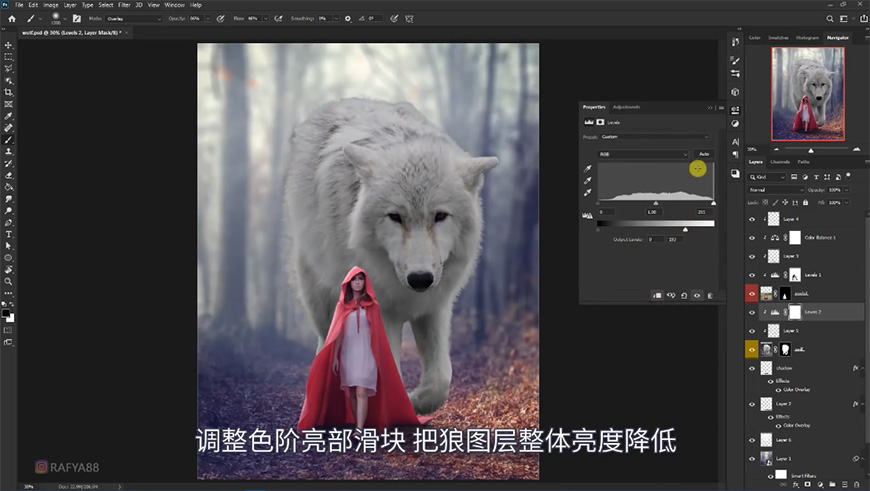Viewport: 870px width, 491px height.
Task: Open the Image menu
Action: (x=51, y=4)
